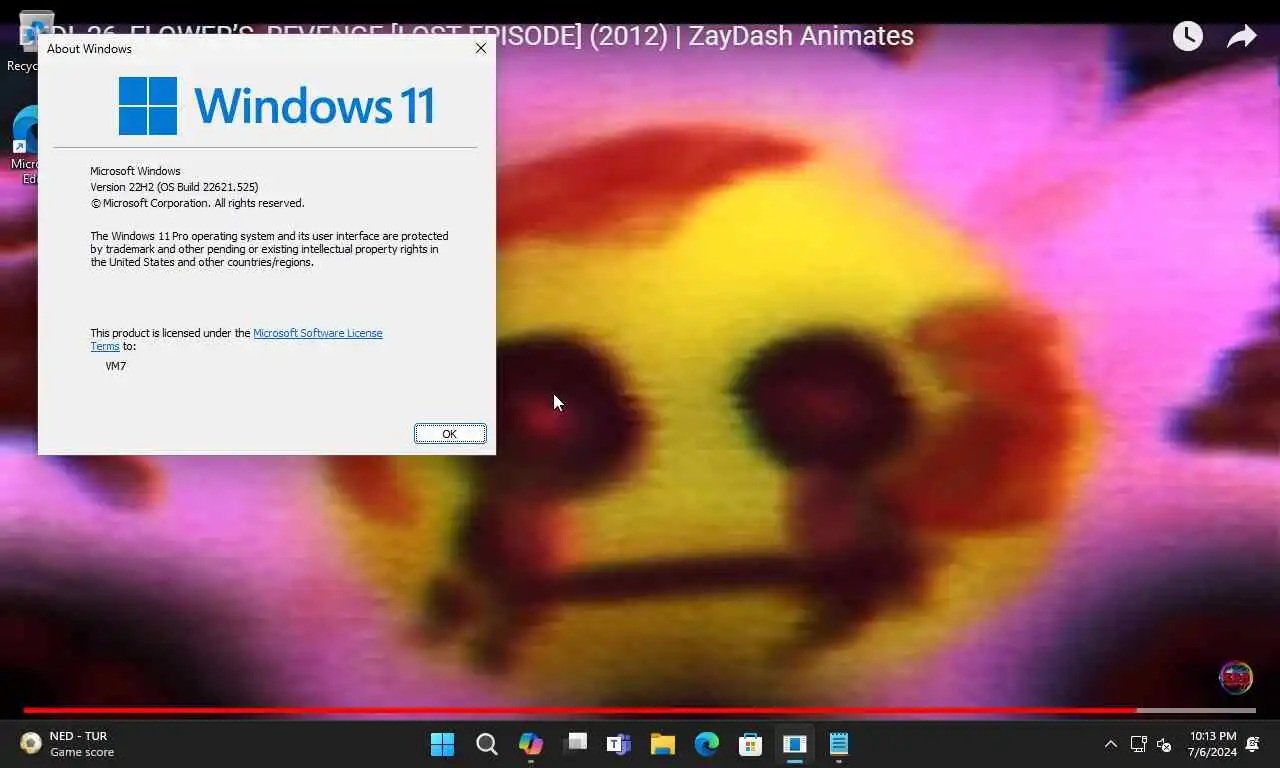Select the active winver taskbar icon
1280x768 pixels.
pos(795,744)
